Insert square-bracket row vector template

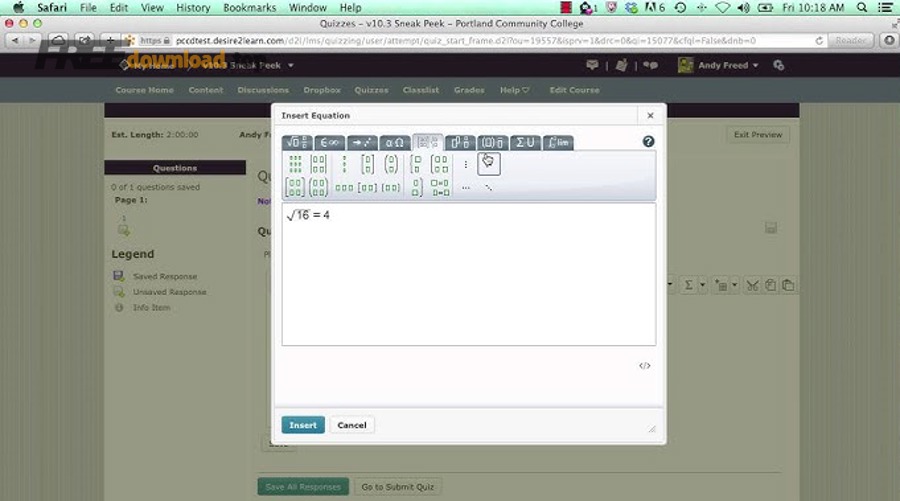pos(367,188)
